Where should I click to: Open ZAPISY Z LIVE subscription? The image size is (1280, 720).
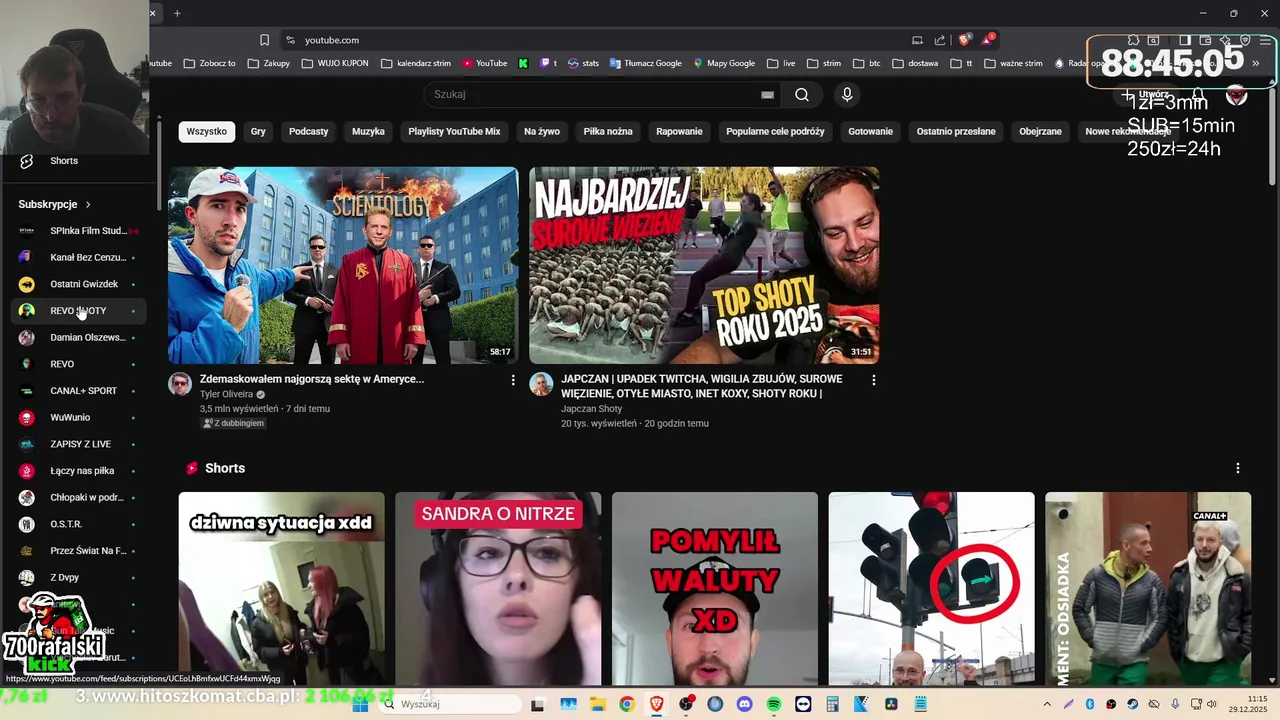point(78,444)
